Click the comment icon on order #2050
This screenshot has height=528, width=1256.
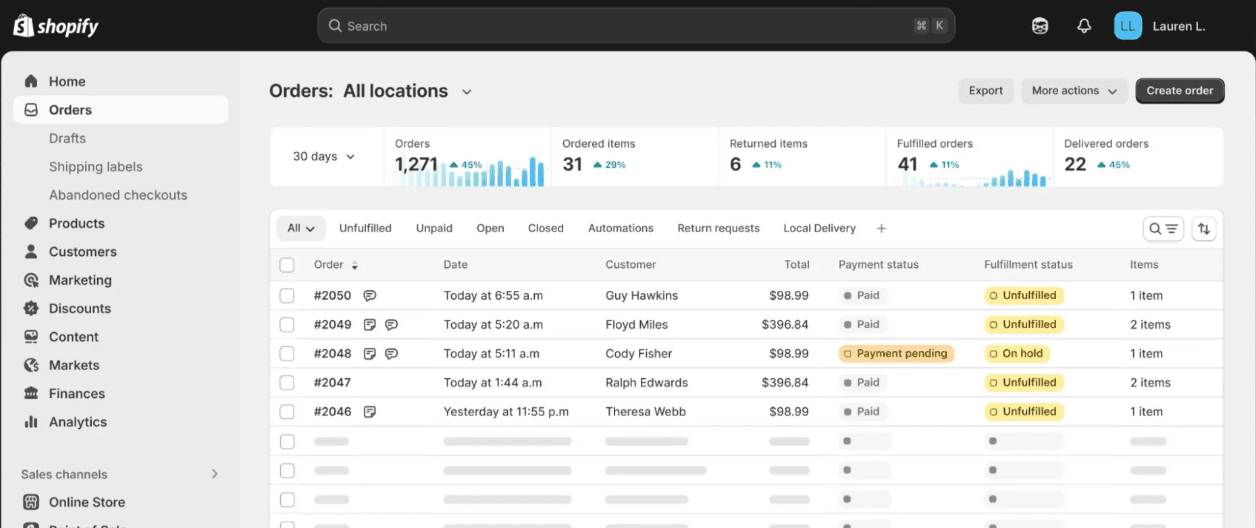370,296
